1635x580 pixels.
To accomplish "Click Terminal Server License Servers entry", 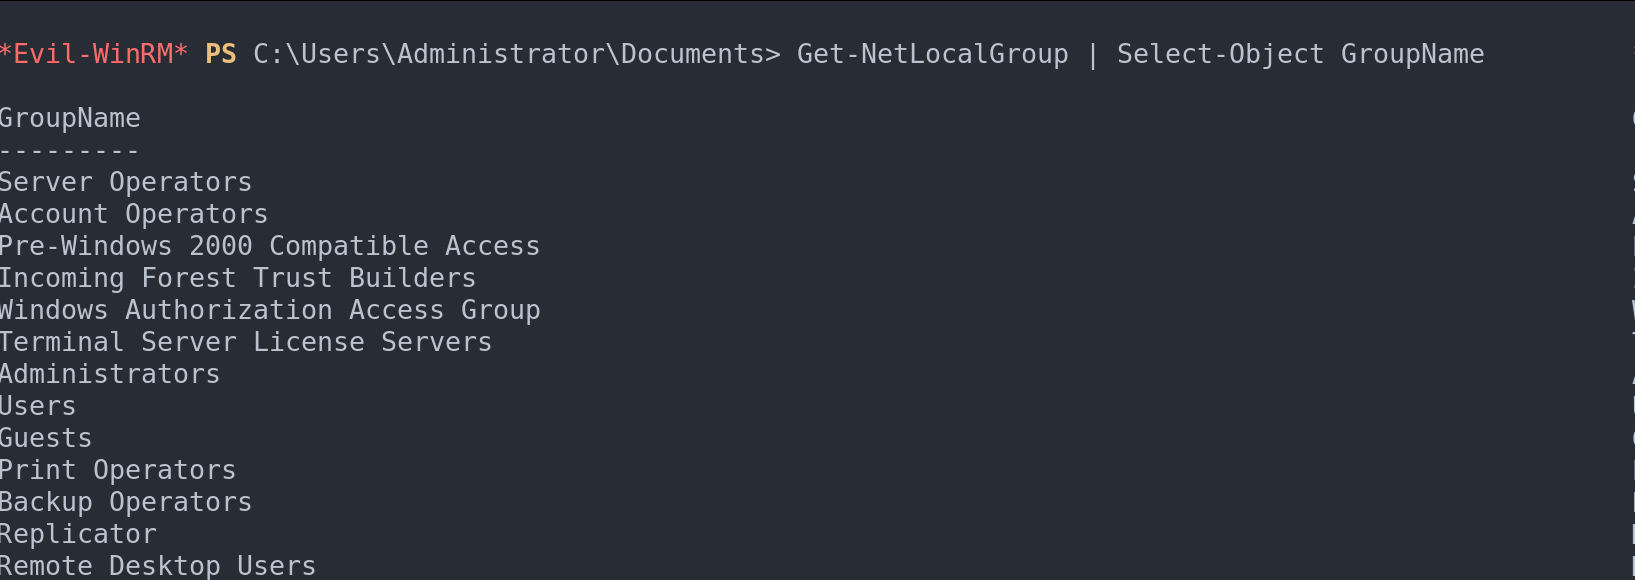I will pos(246,342).
